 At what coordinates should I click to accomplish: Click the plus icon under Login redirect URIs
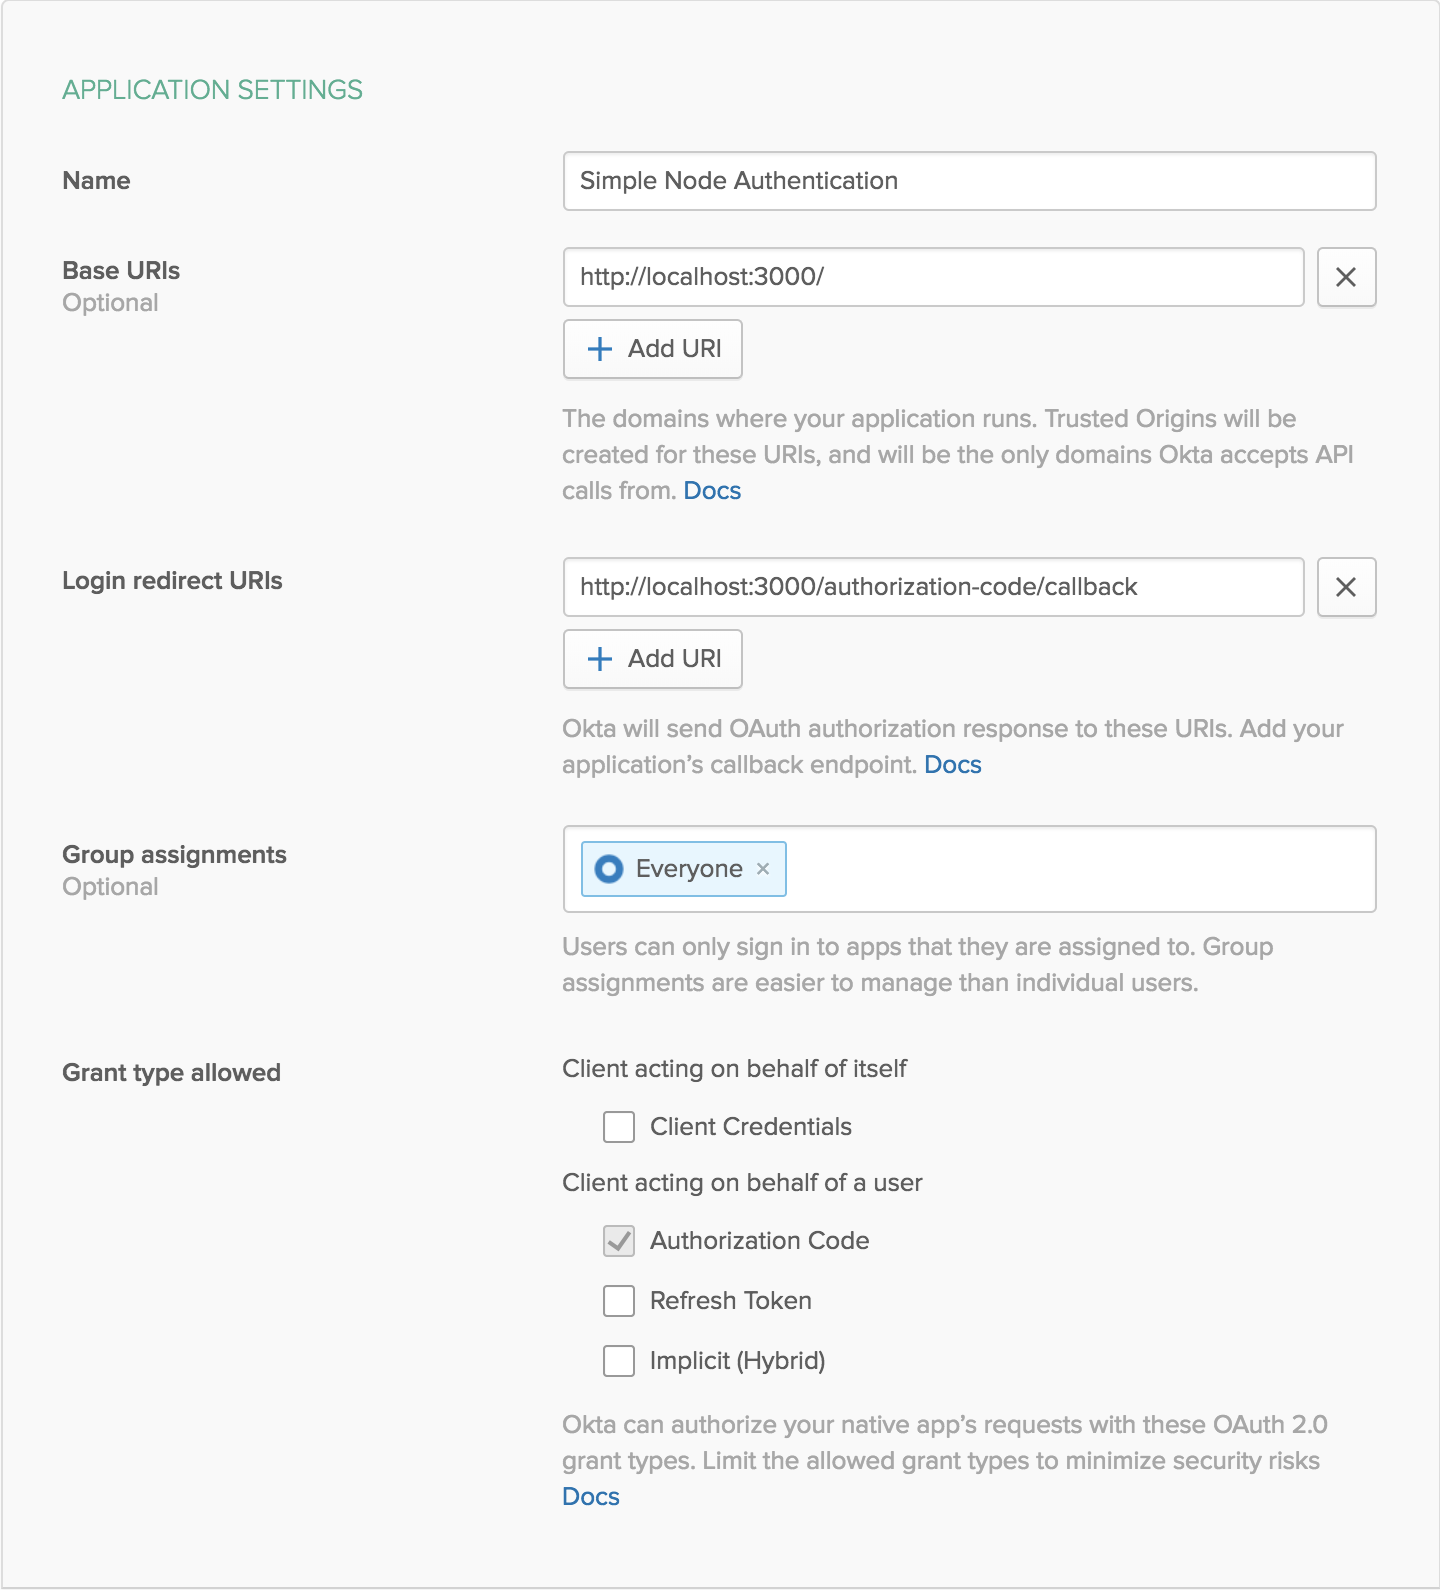click(x=600, y=659)
